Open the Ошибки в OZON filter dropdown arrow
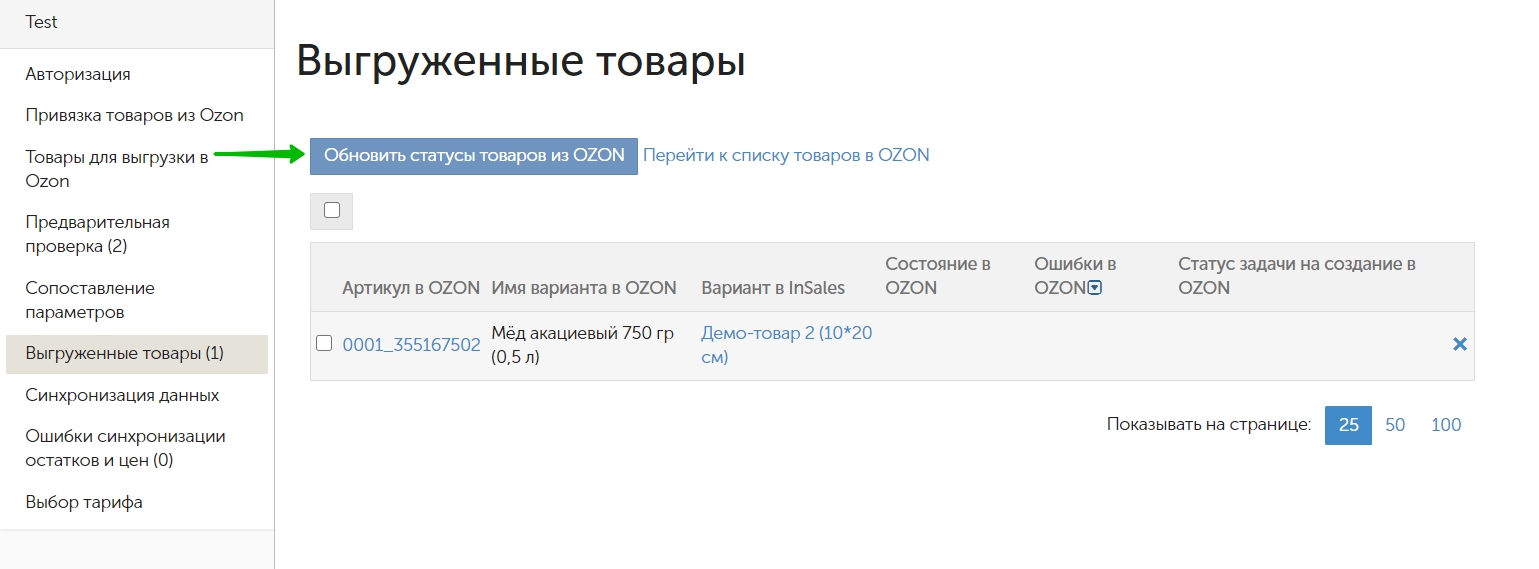 pos(1094,288)
